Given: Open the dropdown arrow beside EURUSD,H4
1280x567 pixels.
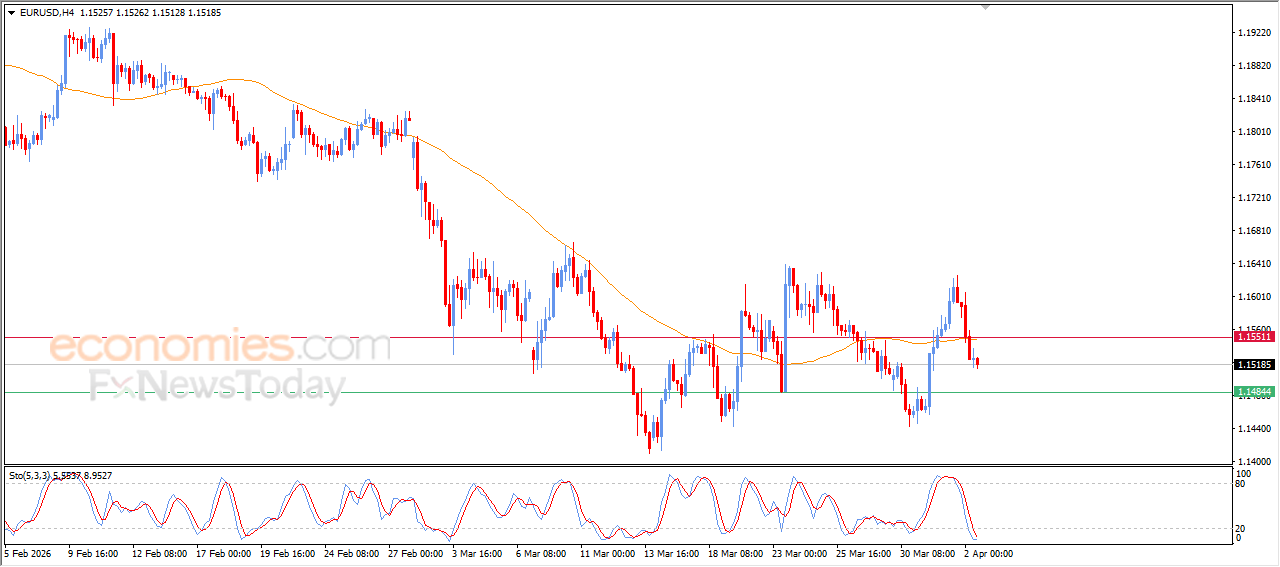Looking at the screenshot, I should point(11,13).
